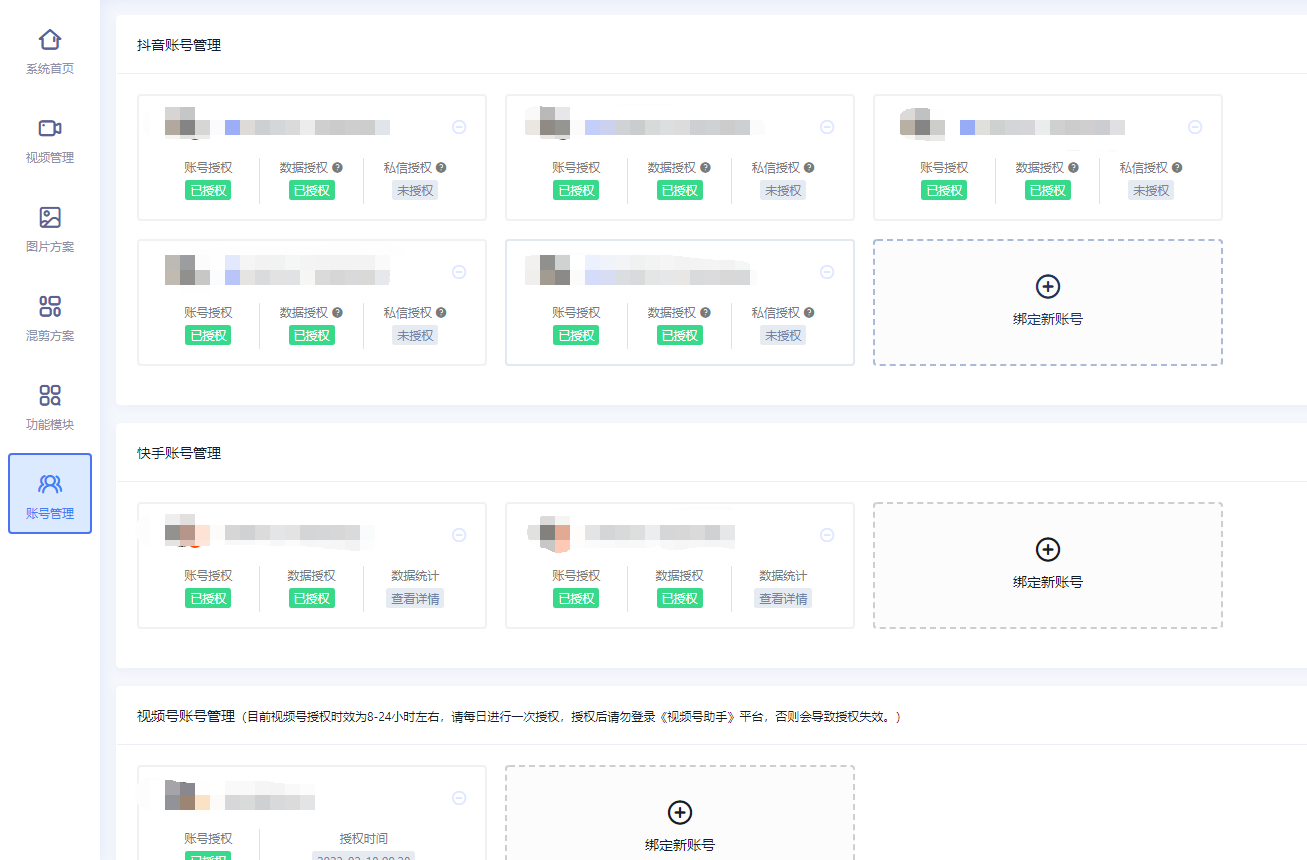The image size is (1307, 860).
Task: Open 功能模块 from the sidebar
Action: (x=50, y=408)
